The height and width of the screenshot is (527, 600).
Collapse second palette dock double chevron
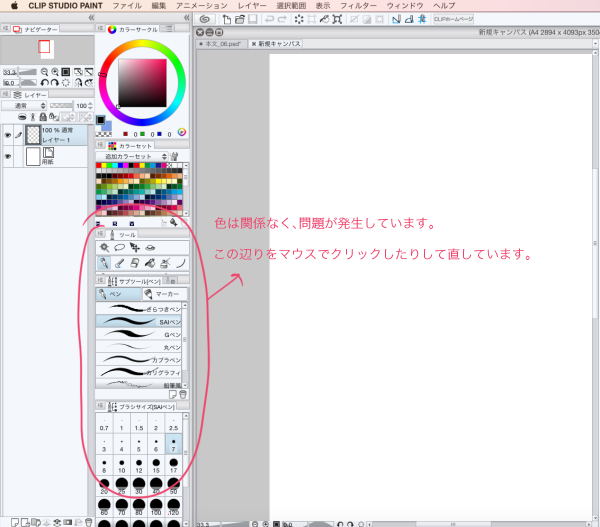click(186, 18)
